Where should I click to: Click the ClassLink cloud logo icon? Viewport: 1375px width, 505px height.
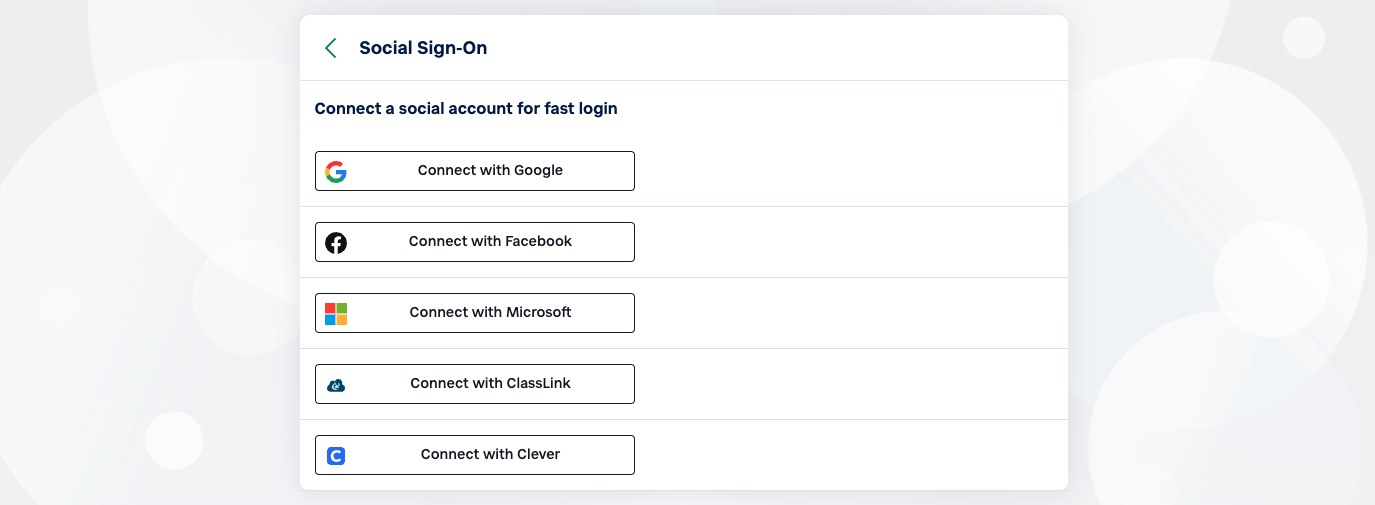point(336,385)
